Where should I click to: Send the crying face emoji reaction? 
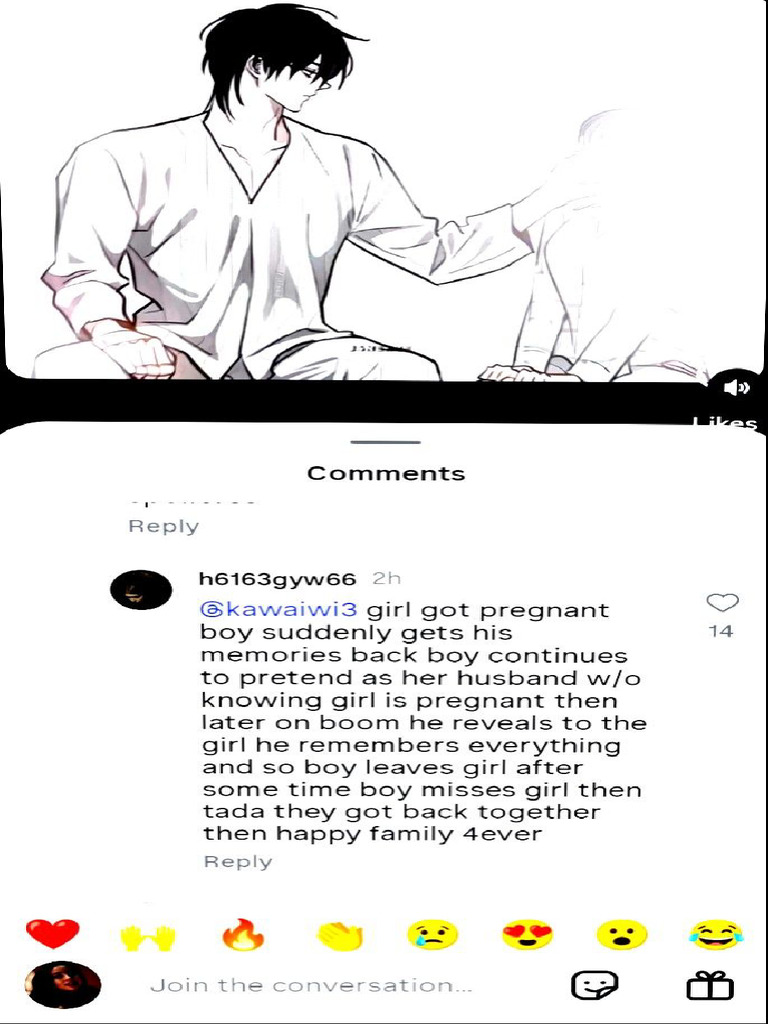432,935
